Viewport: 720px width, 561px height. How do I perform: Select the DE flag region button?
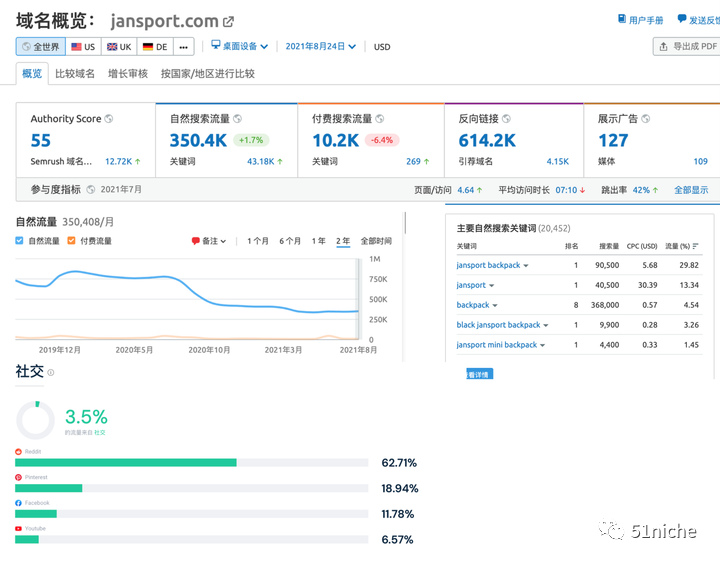coord(155,47)
